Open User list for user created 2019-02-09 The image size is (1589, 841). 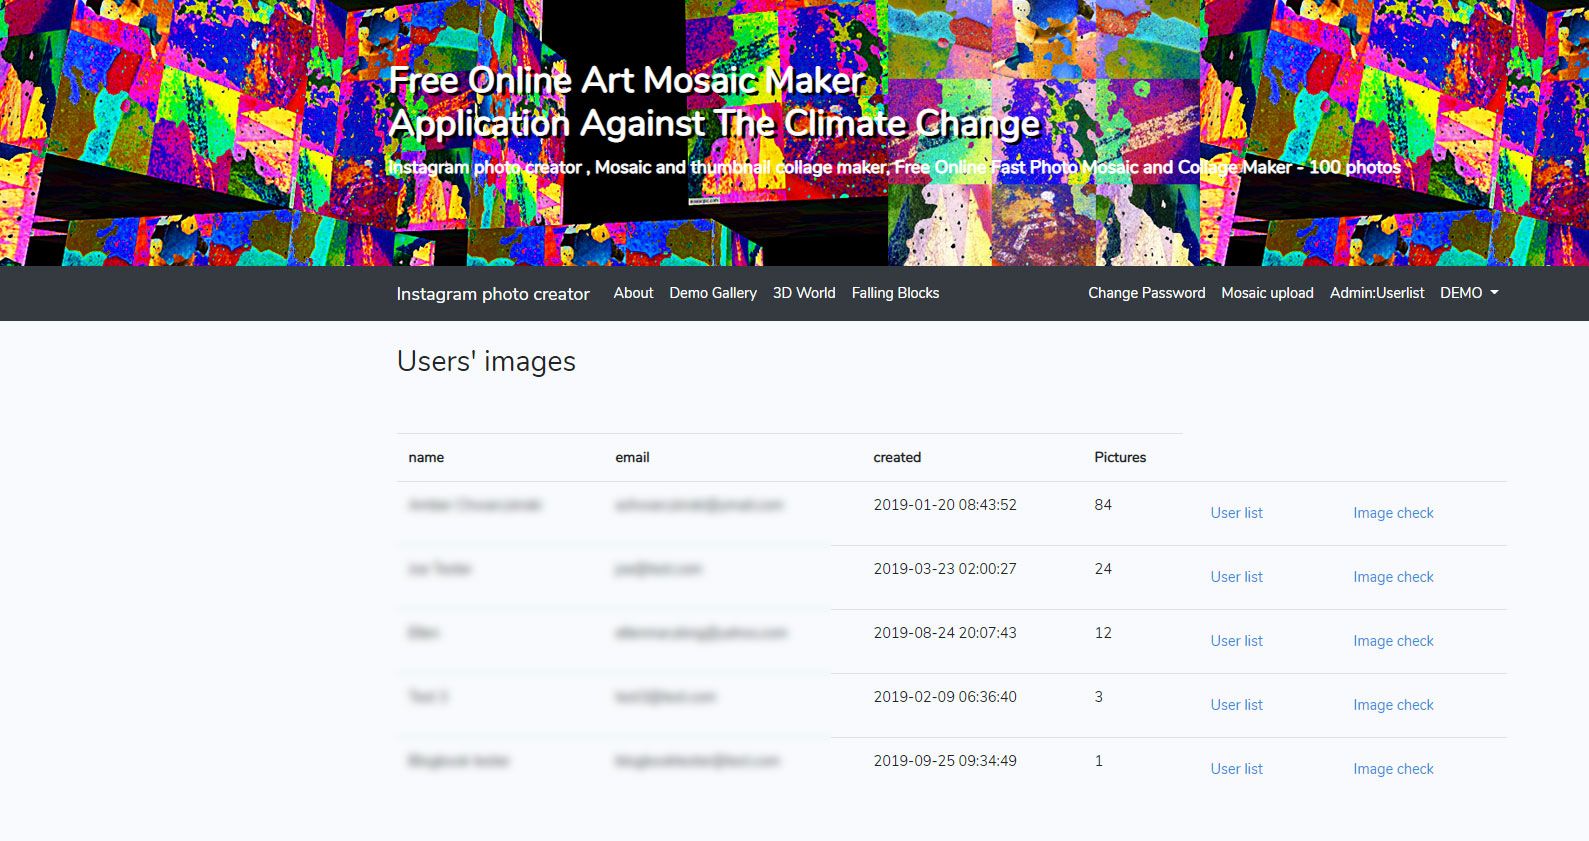coord(1236,705)
